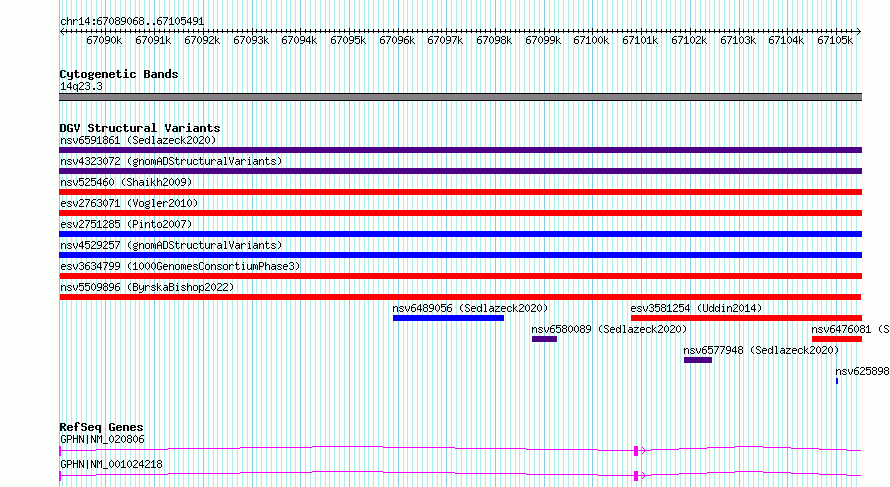Click the magenta exon on GPHN|NM_020806 track
Image resolution: width=890 pixels, height=487 pixels.
636,451
